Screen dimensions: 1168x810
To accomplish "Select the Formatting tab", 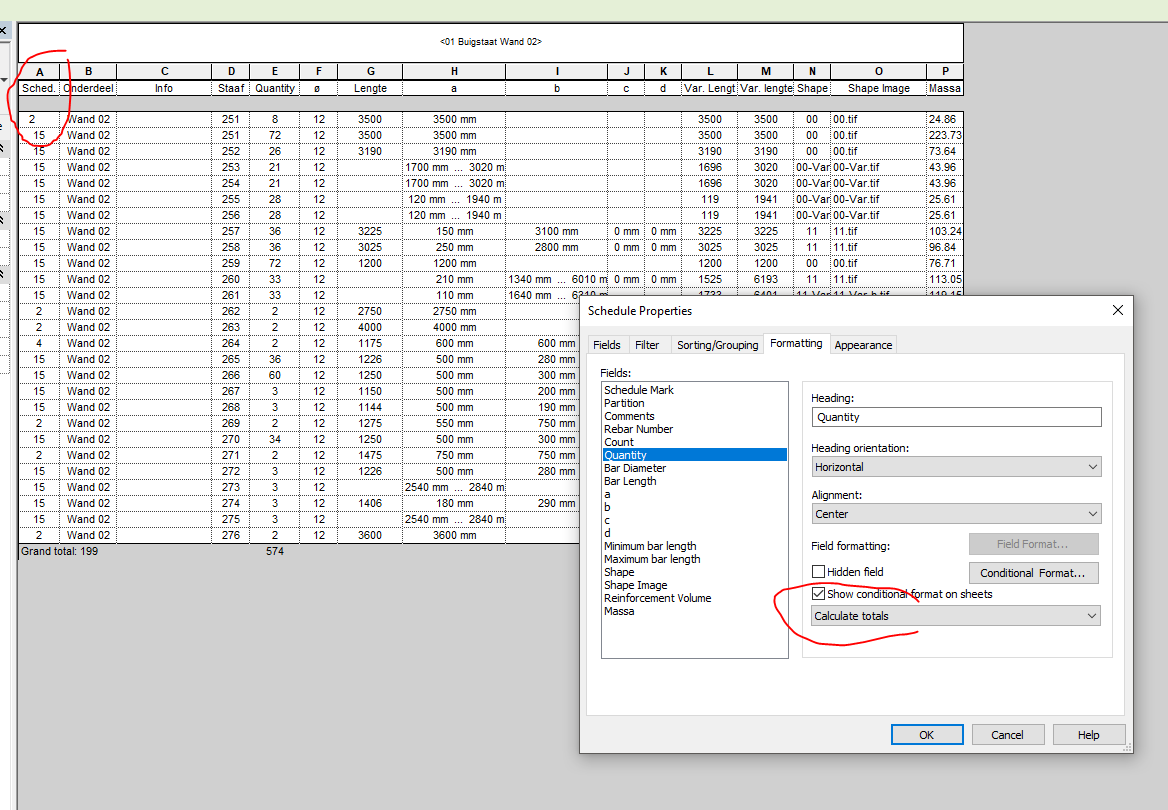I will click(796, 344).
